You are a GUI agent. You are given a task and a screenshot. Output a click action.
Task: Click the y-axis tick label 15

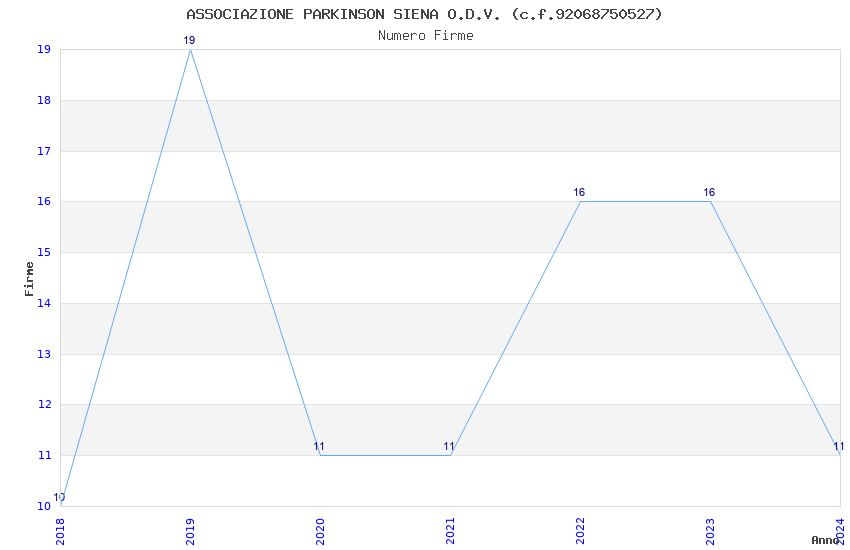pyautogui.click(x=44, y=253)
